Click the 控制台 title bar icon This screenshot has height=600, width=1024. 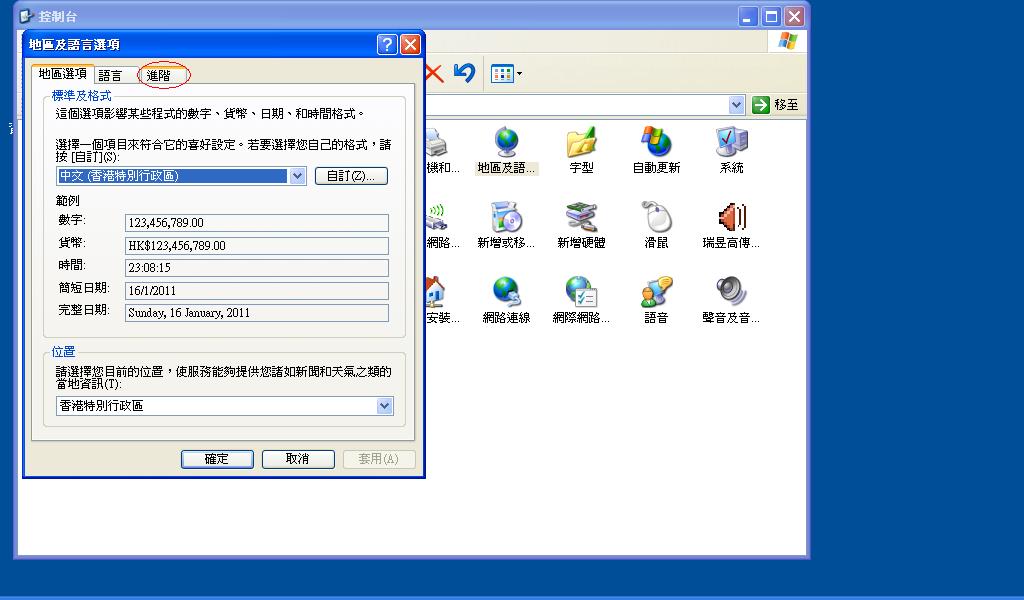[x=26, y=16]
